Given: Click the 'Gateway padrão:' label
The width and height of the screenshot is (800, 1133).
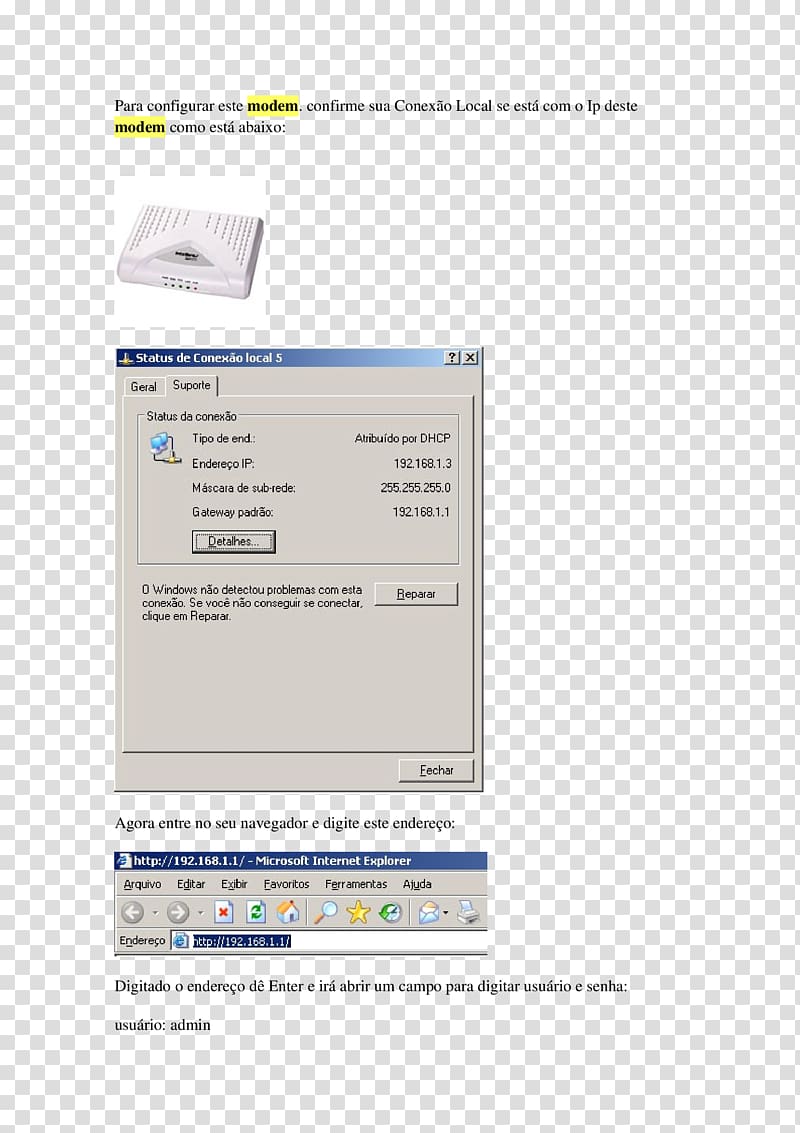Looking at the screenshot, I should (233, 512).
